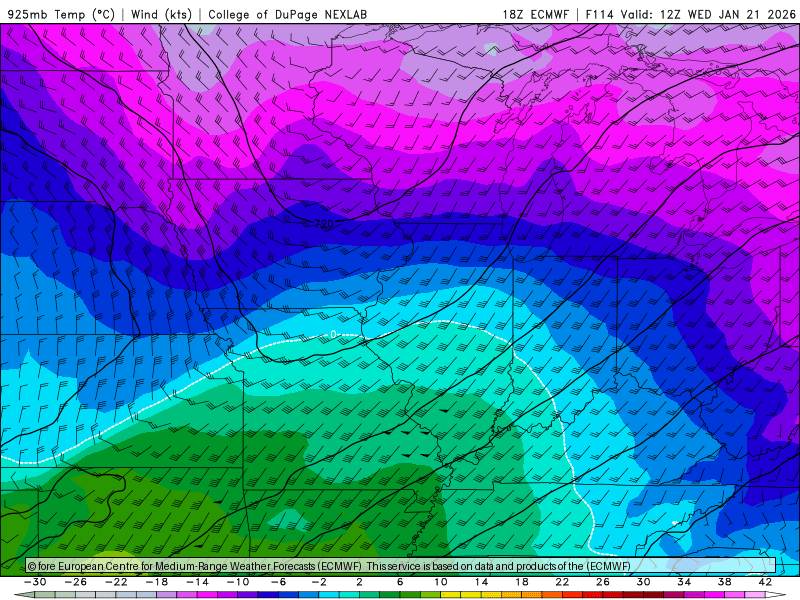
Task: Click the '18Z ECMWF' model run label
Action: (x=535, y=14)
